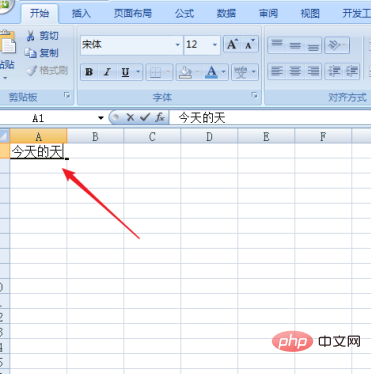Click the Cut (剪切) button
The height and width of the screenshot is (374, 371).
coord(42,35)
